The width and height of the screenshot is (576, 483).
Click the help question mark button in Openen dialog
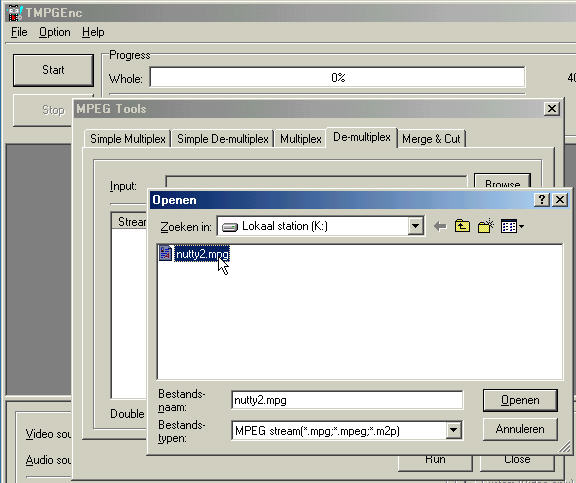(542, 200)
